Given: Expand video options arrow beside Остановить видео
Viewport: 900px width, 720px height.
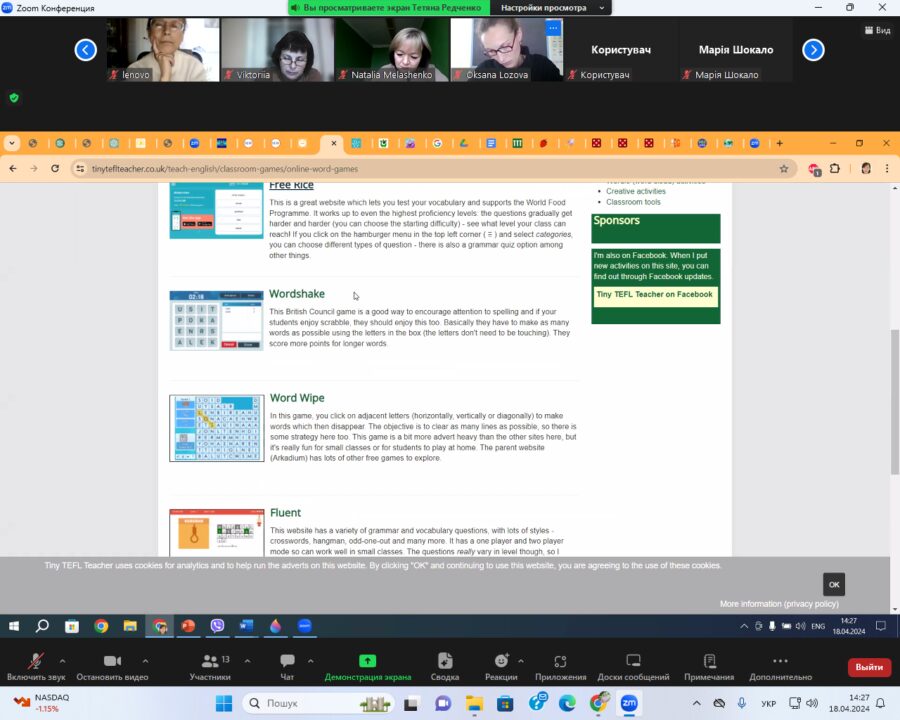Looking at the screenshot, I should tap(145, 661).
